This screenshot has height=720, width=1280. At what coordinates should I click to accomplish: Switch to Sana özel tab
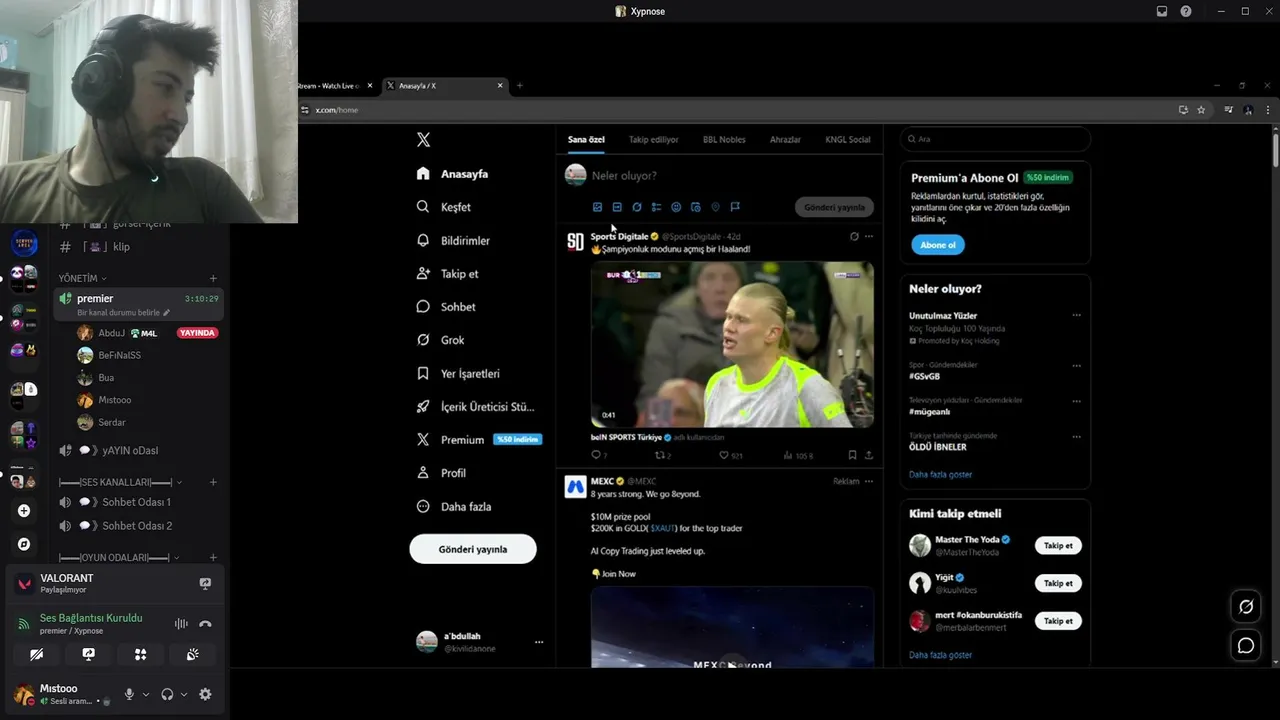coord(586,139)
